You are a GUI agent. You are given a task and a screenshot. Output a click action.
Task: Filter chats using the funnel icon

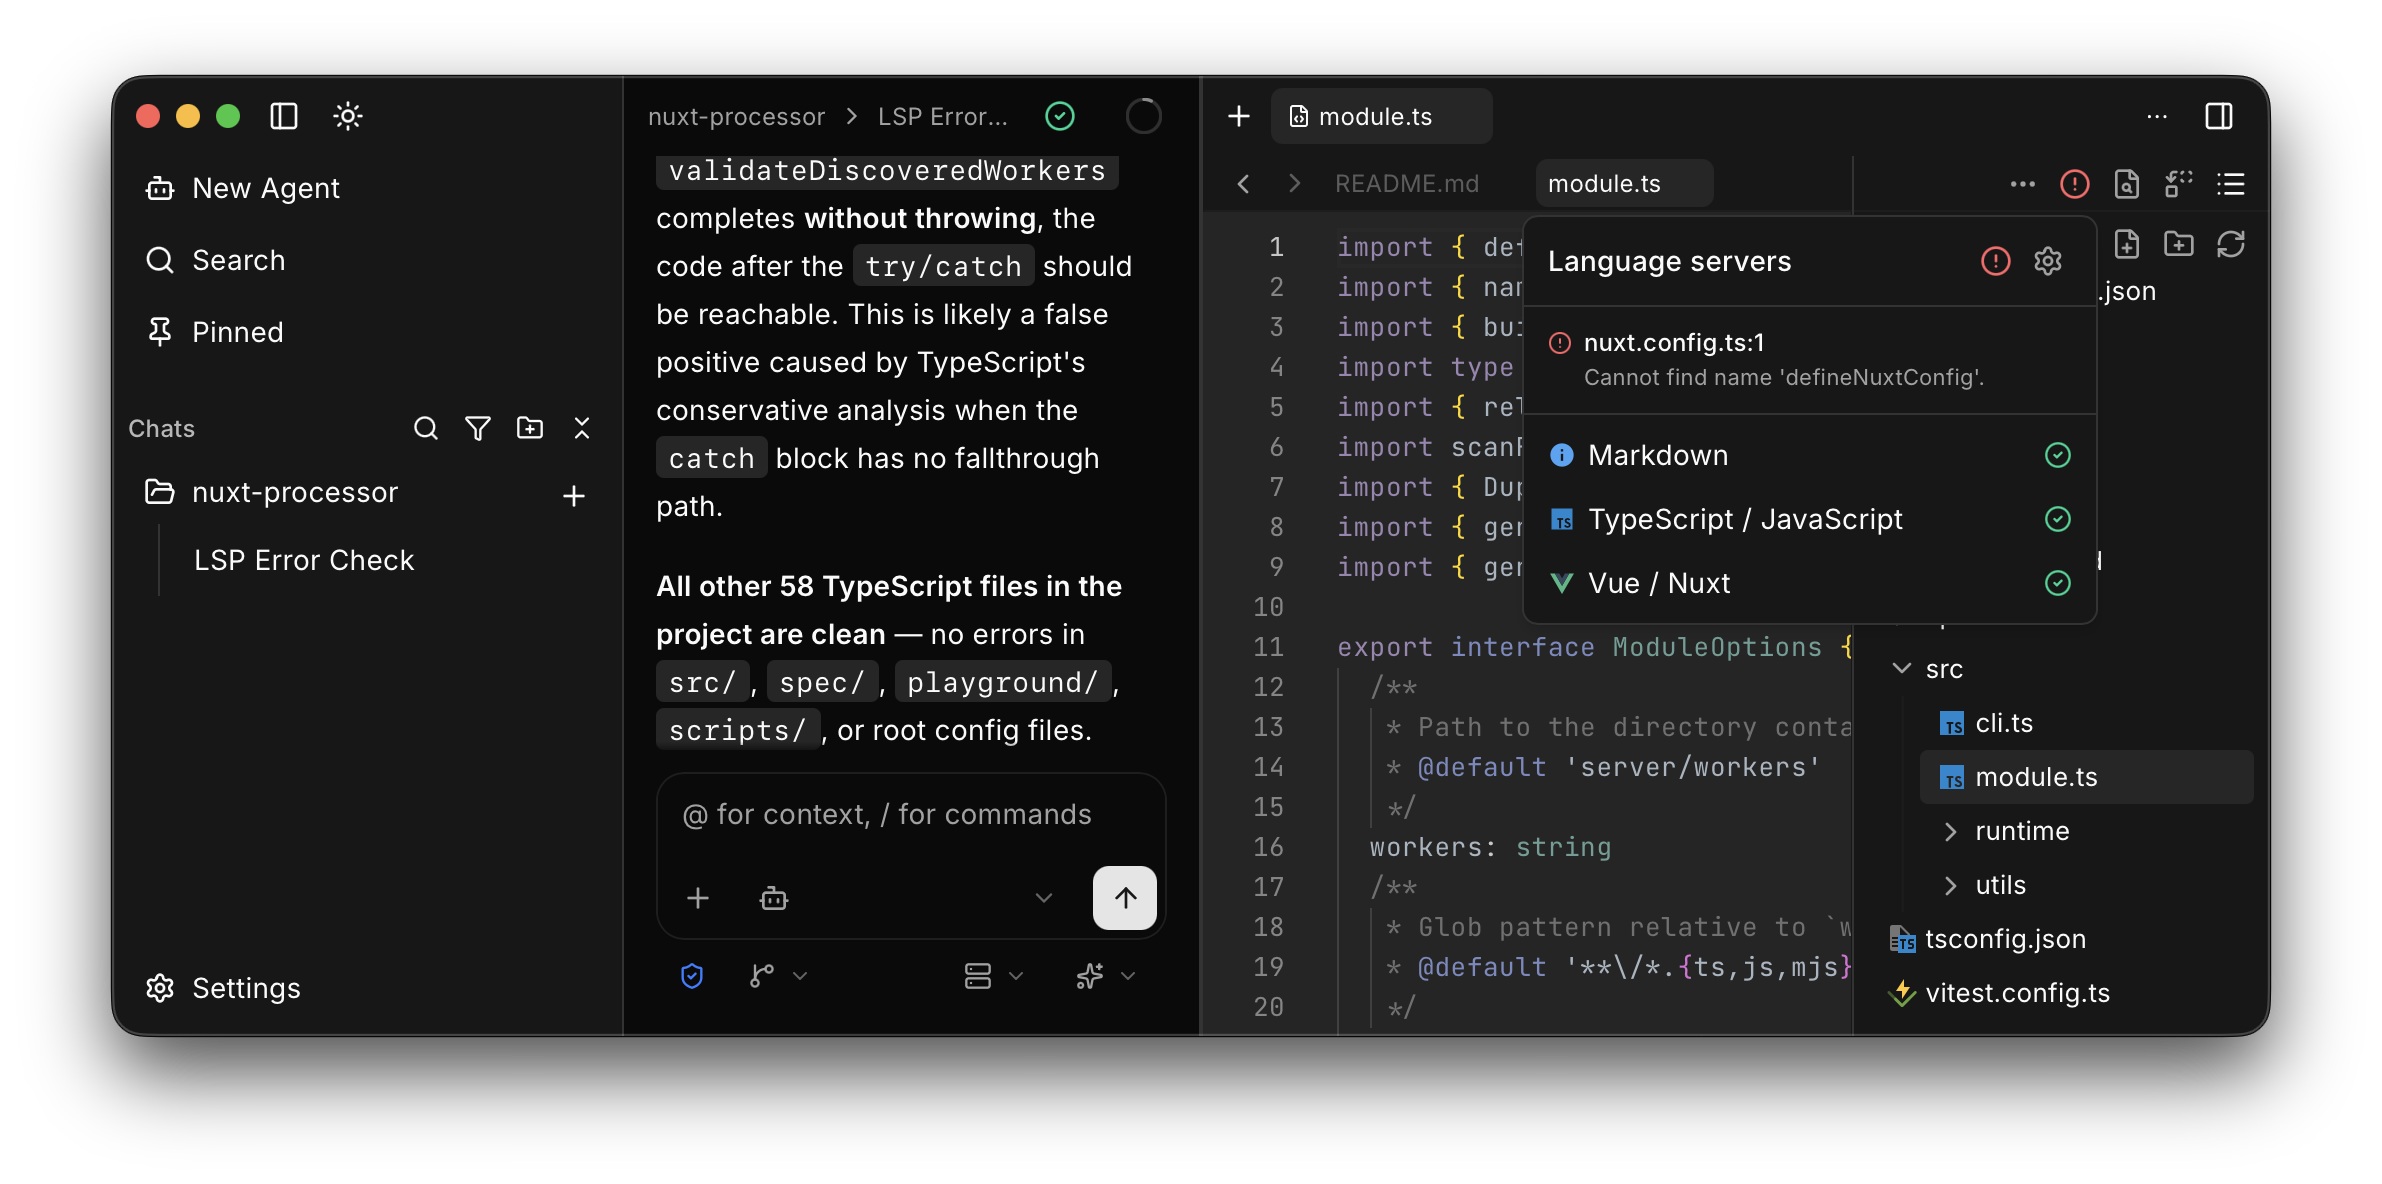(478, 428)
